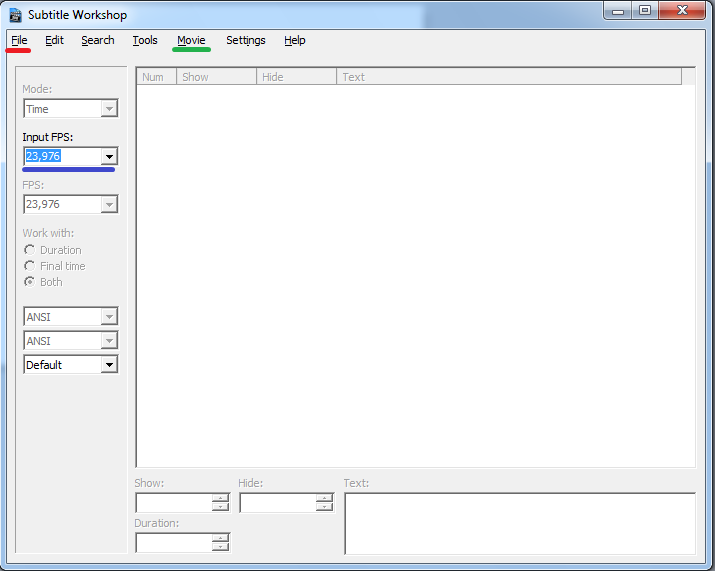Image resolution: width=715 pixels, height=571 pixels.
Task: Expand the Default dropdown list
Action: 109,365
